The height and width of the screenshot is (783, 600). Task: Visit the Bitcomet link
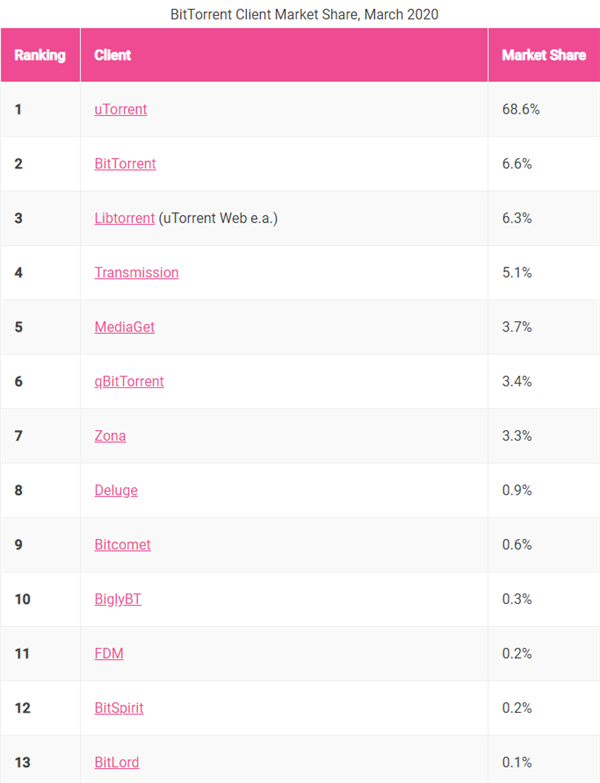122,545
